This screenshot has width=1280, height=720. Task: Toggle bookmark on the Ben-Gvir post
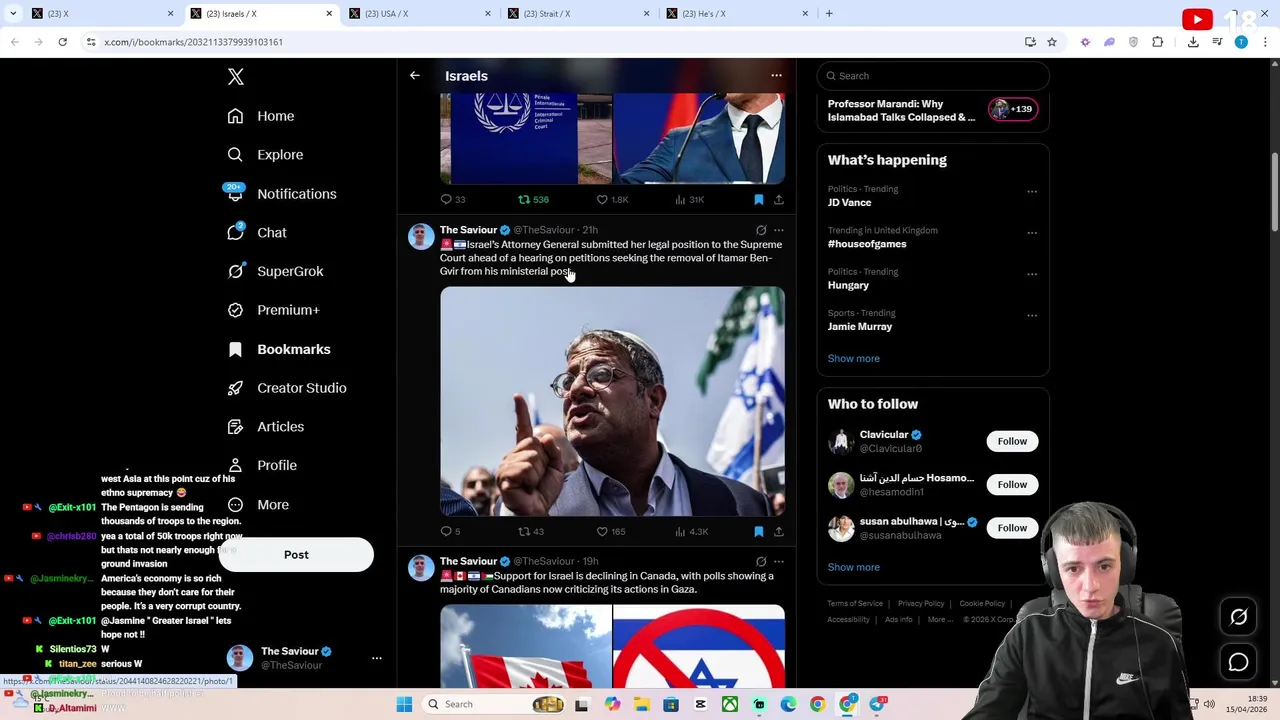click(x=758, y=532)
